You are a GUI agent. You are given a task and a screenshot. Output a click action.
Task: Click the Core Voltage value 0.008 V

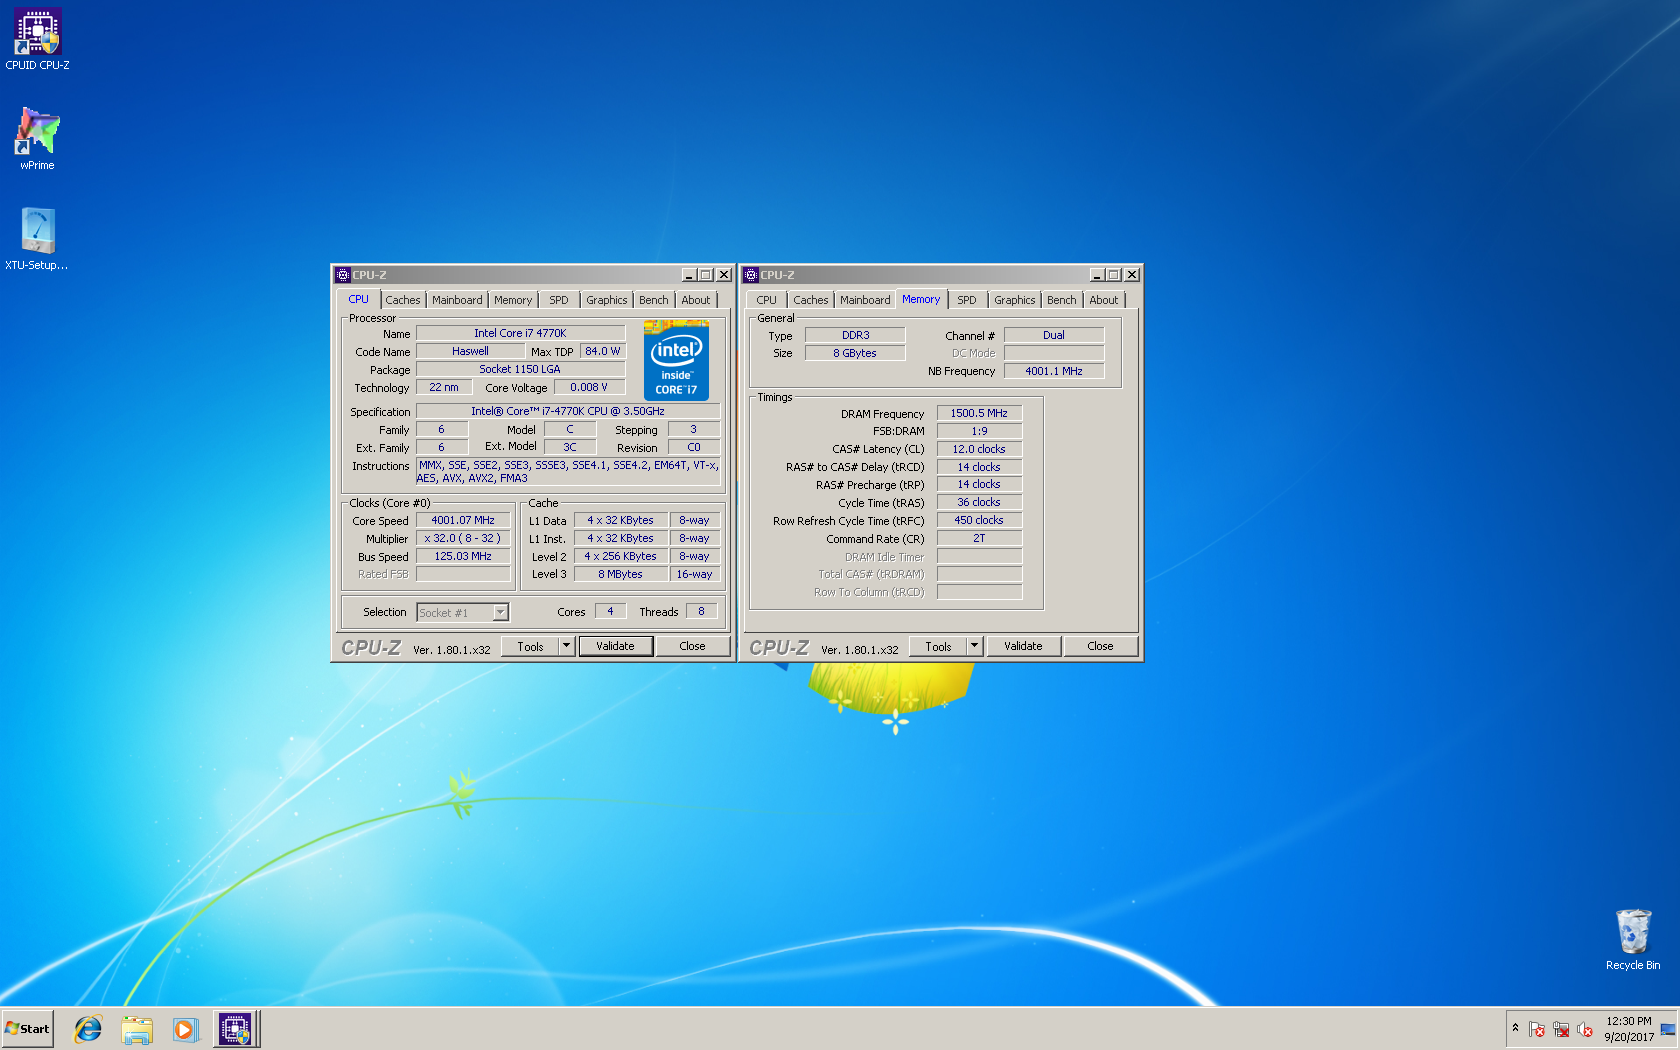pyautogui.click(x=589, y=387)
